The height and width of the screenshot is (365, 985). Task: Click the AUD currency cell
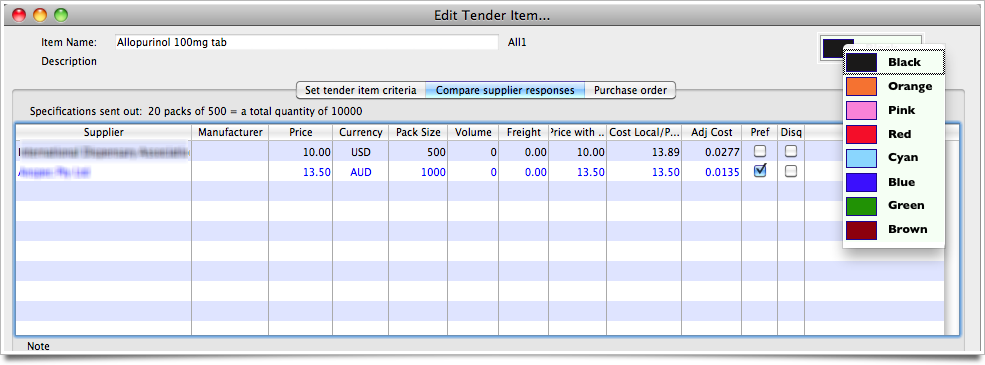361,172
